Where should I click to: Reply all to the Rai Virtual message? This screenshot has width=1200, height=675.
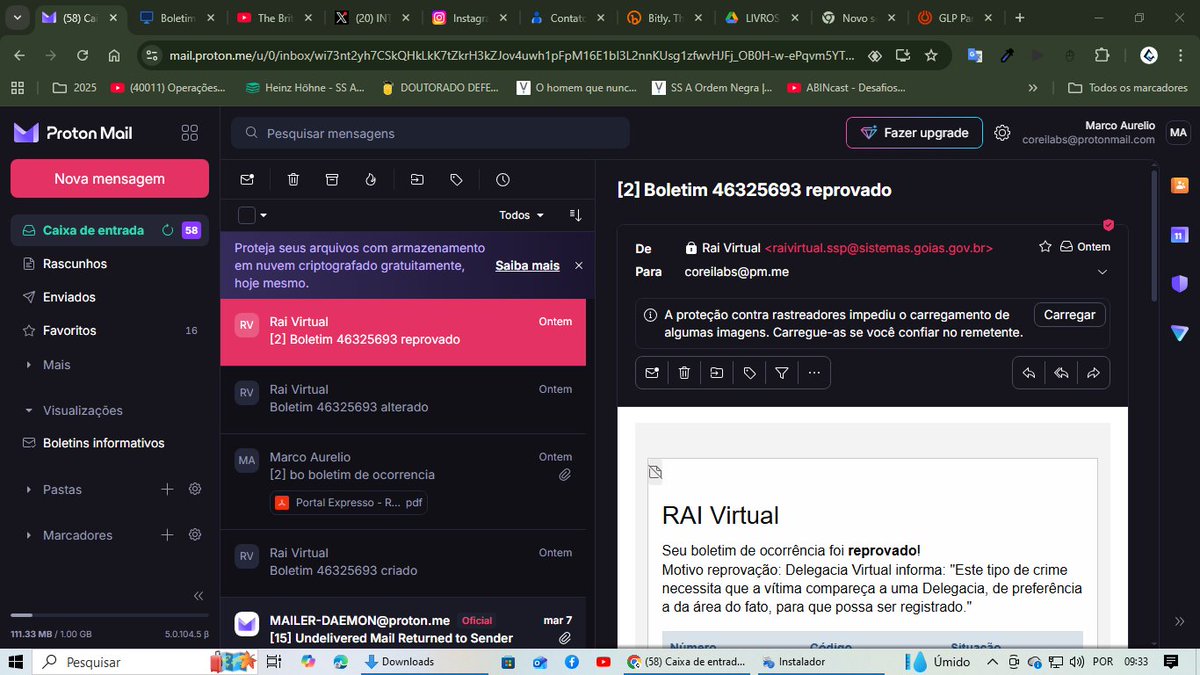pyautogui.click(x=1061, y=373)
